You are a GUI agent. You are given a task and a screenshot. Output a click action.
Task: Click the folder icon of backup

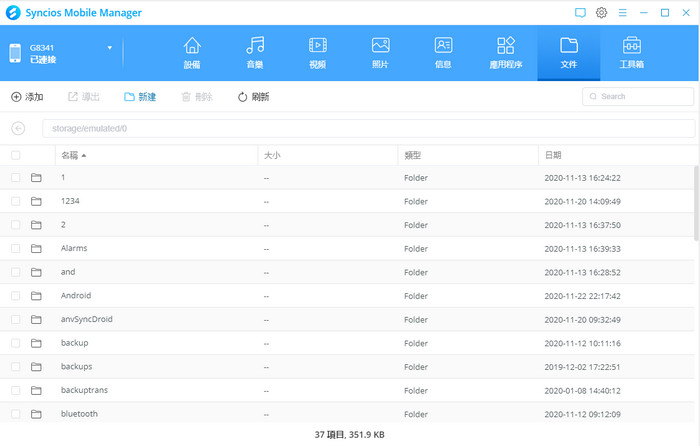[36, 343]
